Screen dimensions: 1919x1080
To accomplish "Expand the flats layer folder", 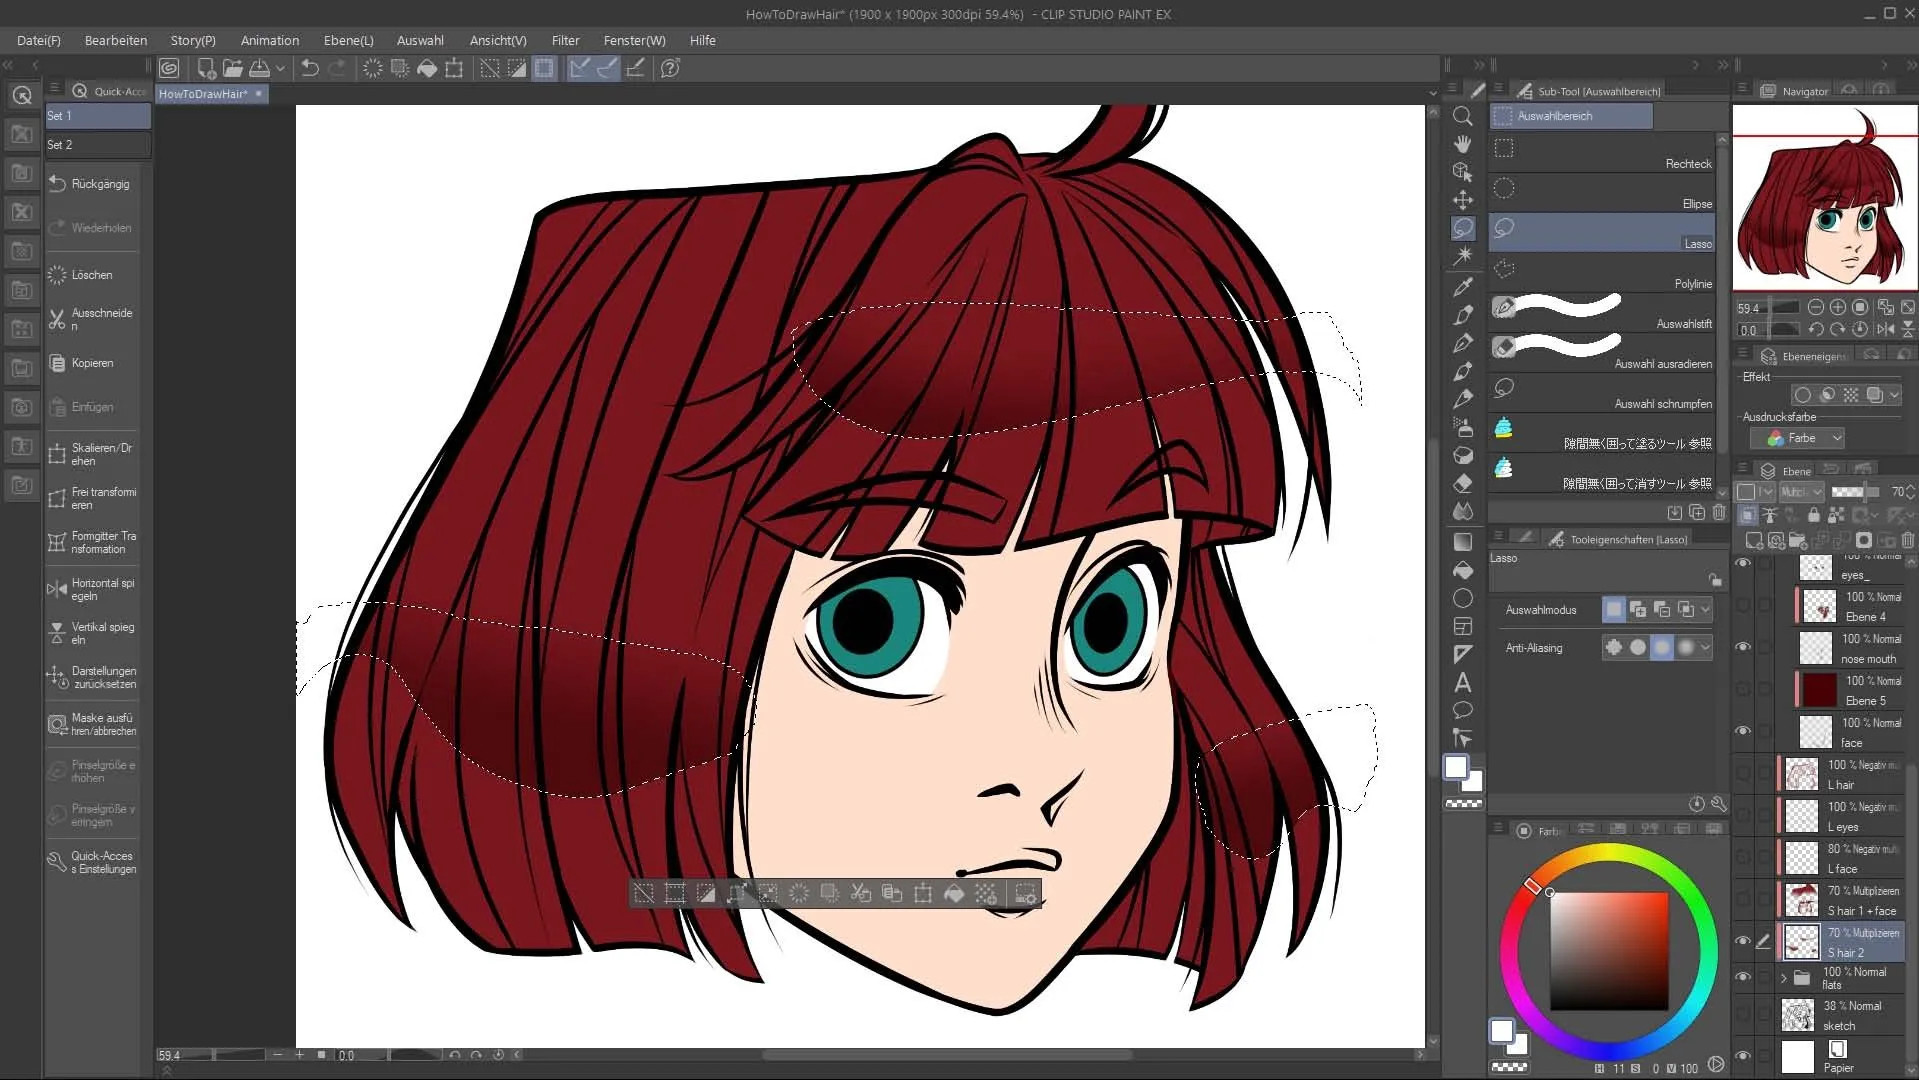I will [1784, 977].
